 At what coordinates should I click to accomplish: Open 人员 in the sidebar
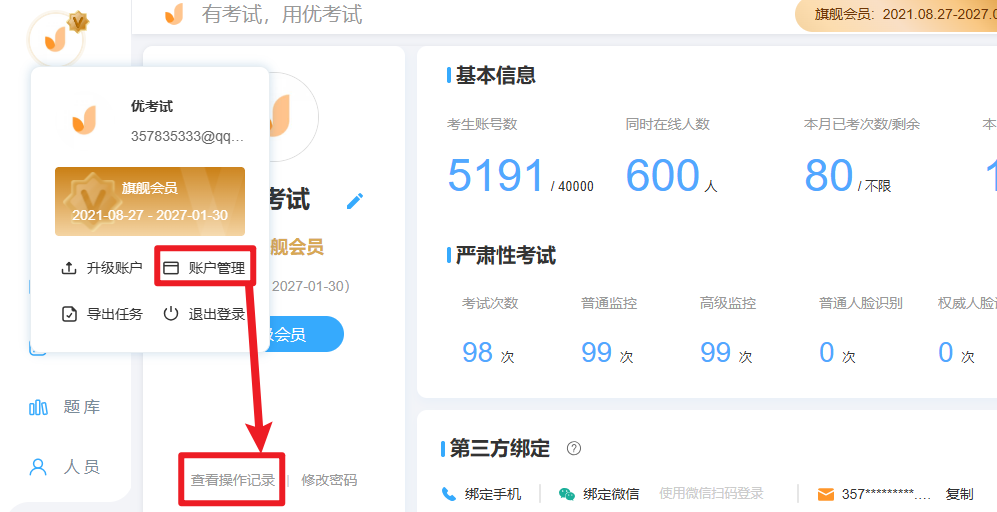(65, 467)
